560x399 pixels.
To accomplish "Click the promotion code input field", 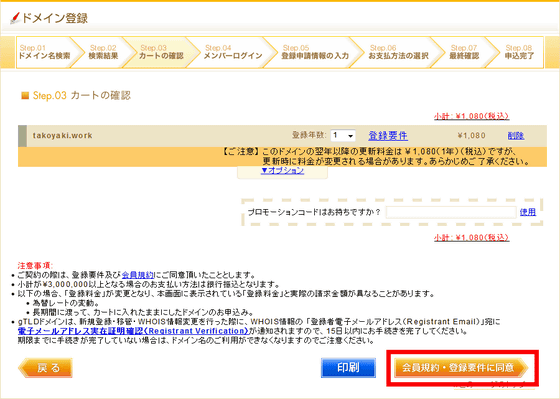I will pyautogui.click(x=451, y=212).
